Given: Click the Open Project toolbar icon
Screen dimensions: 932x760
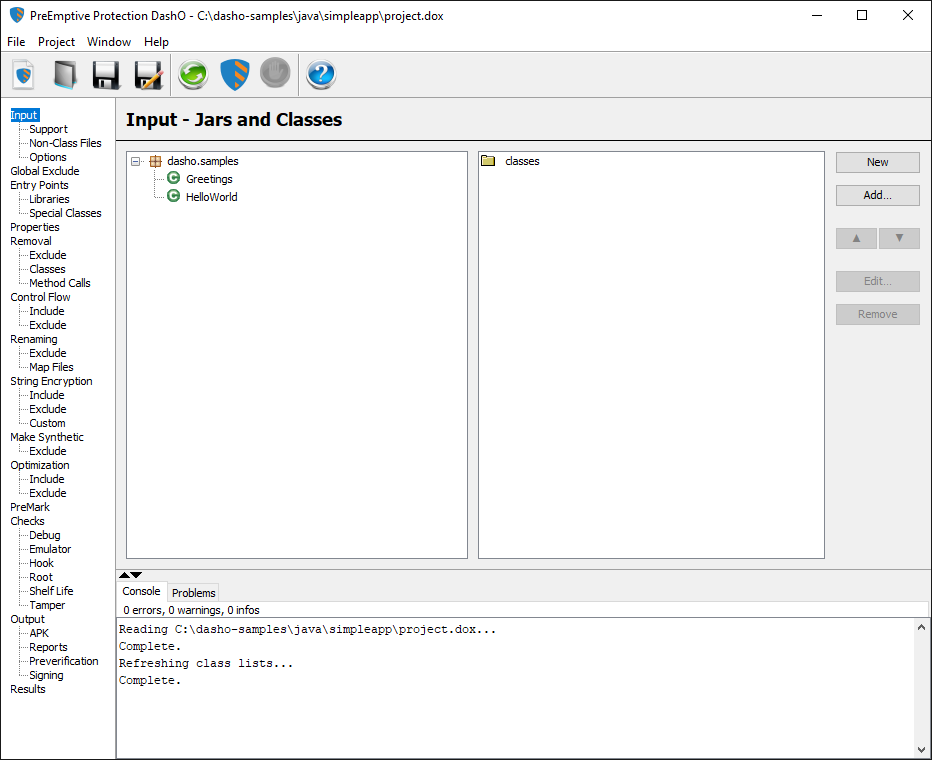Looking at the screenshot, I should click(x=65, y=75).
